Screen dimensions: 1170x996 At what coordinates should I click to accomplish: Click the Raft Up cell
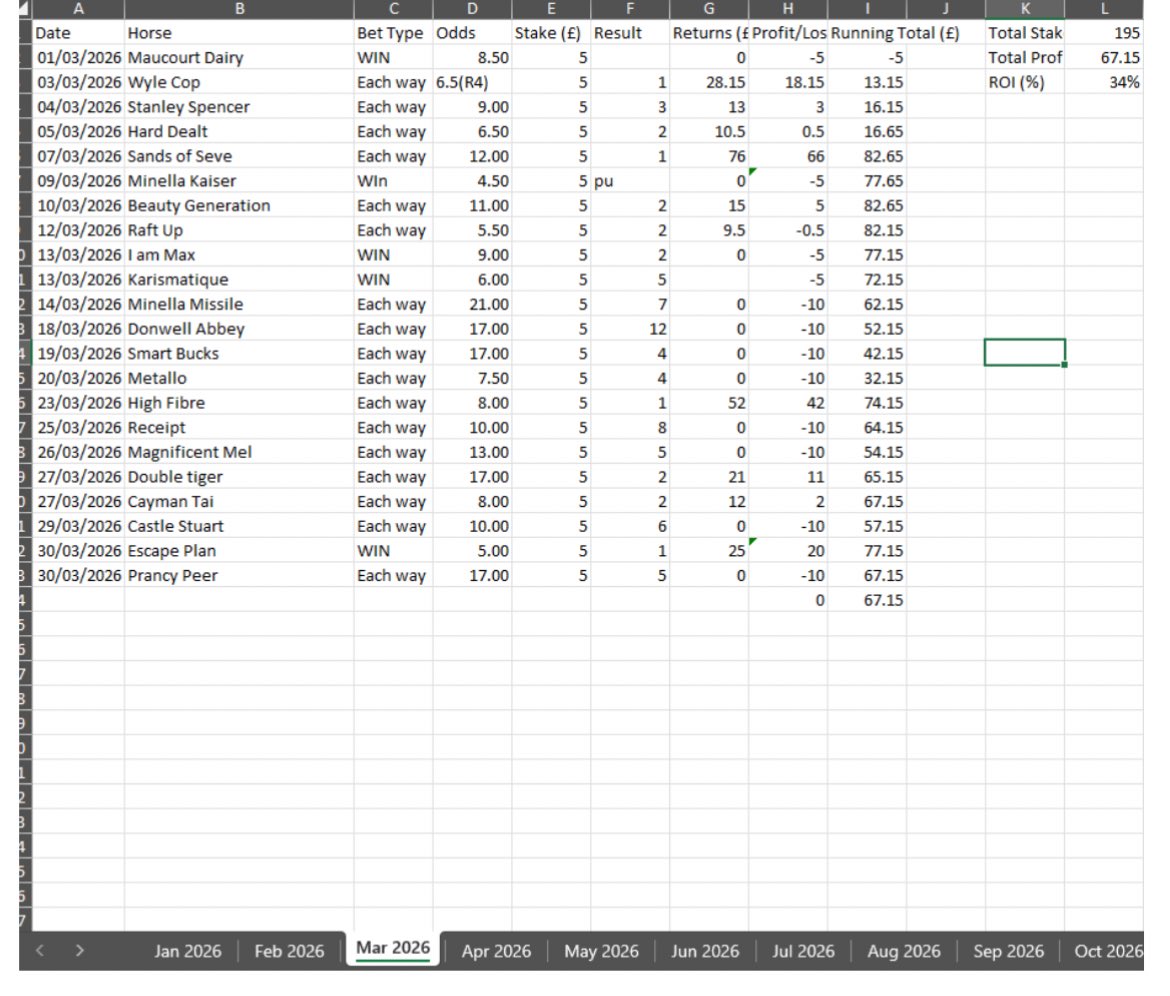[239, 230]
